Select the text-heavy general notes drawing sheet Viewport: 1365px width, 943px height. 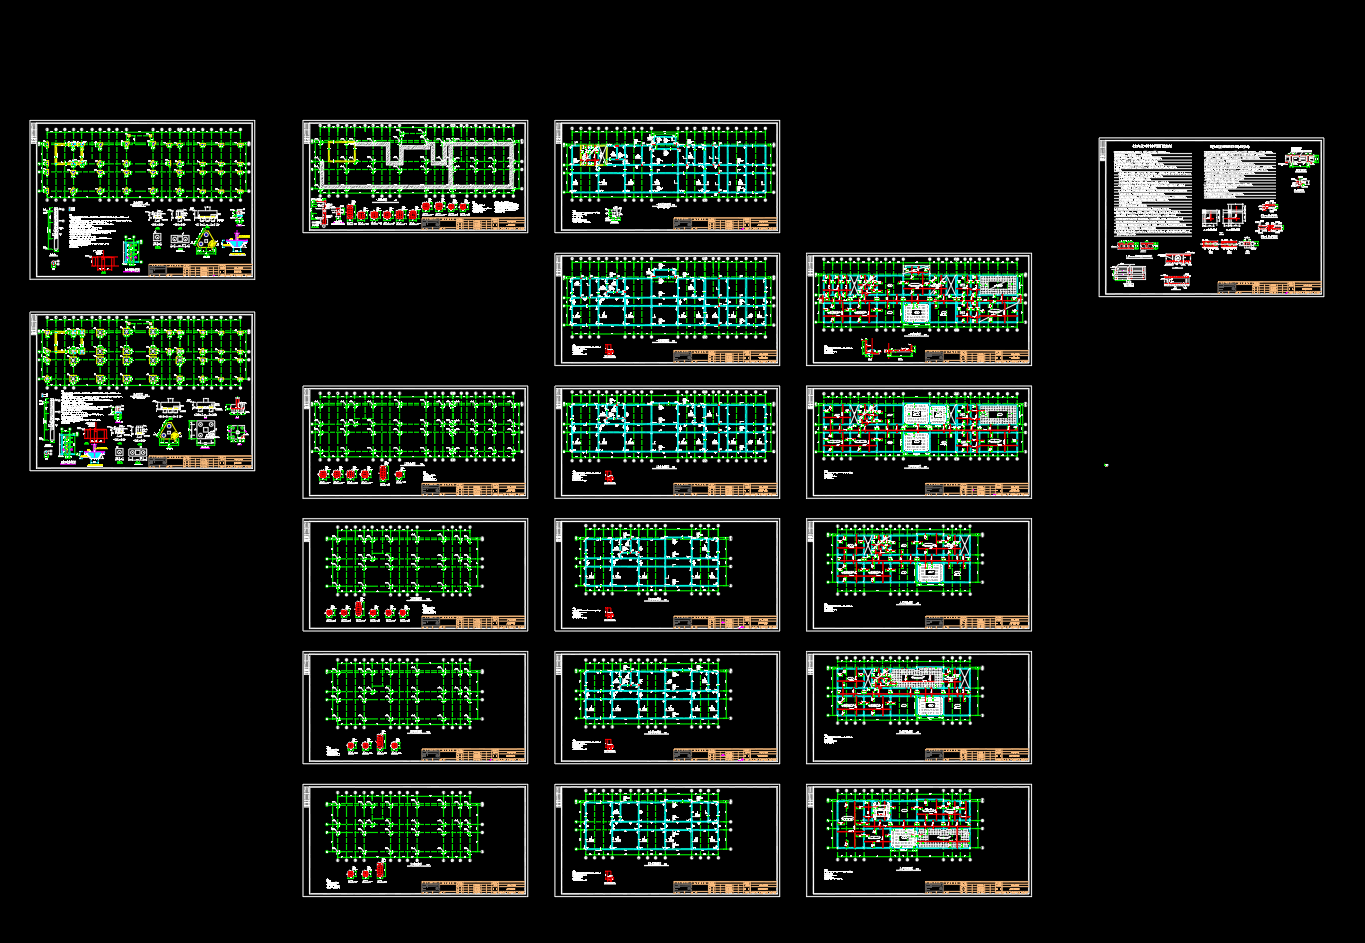1211,217
